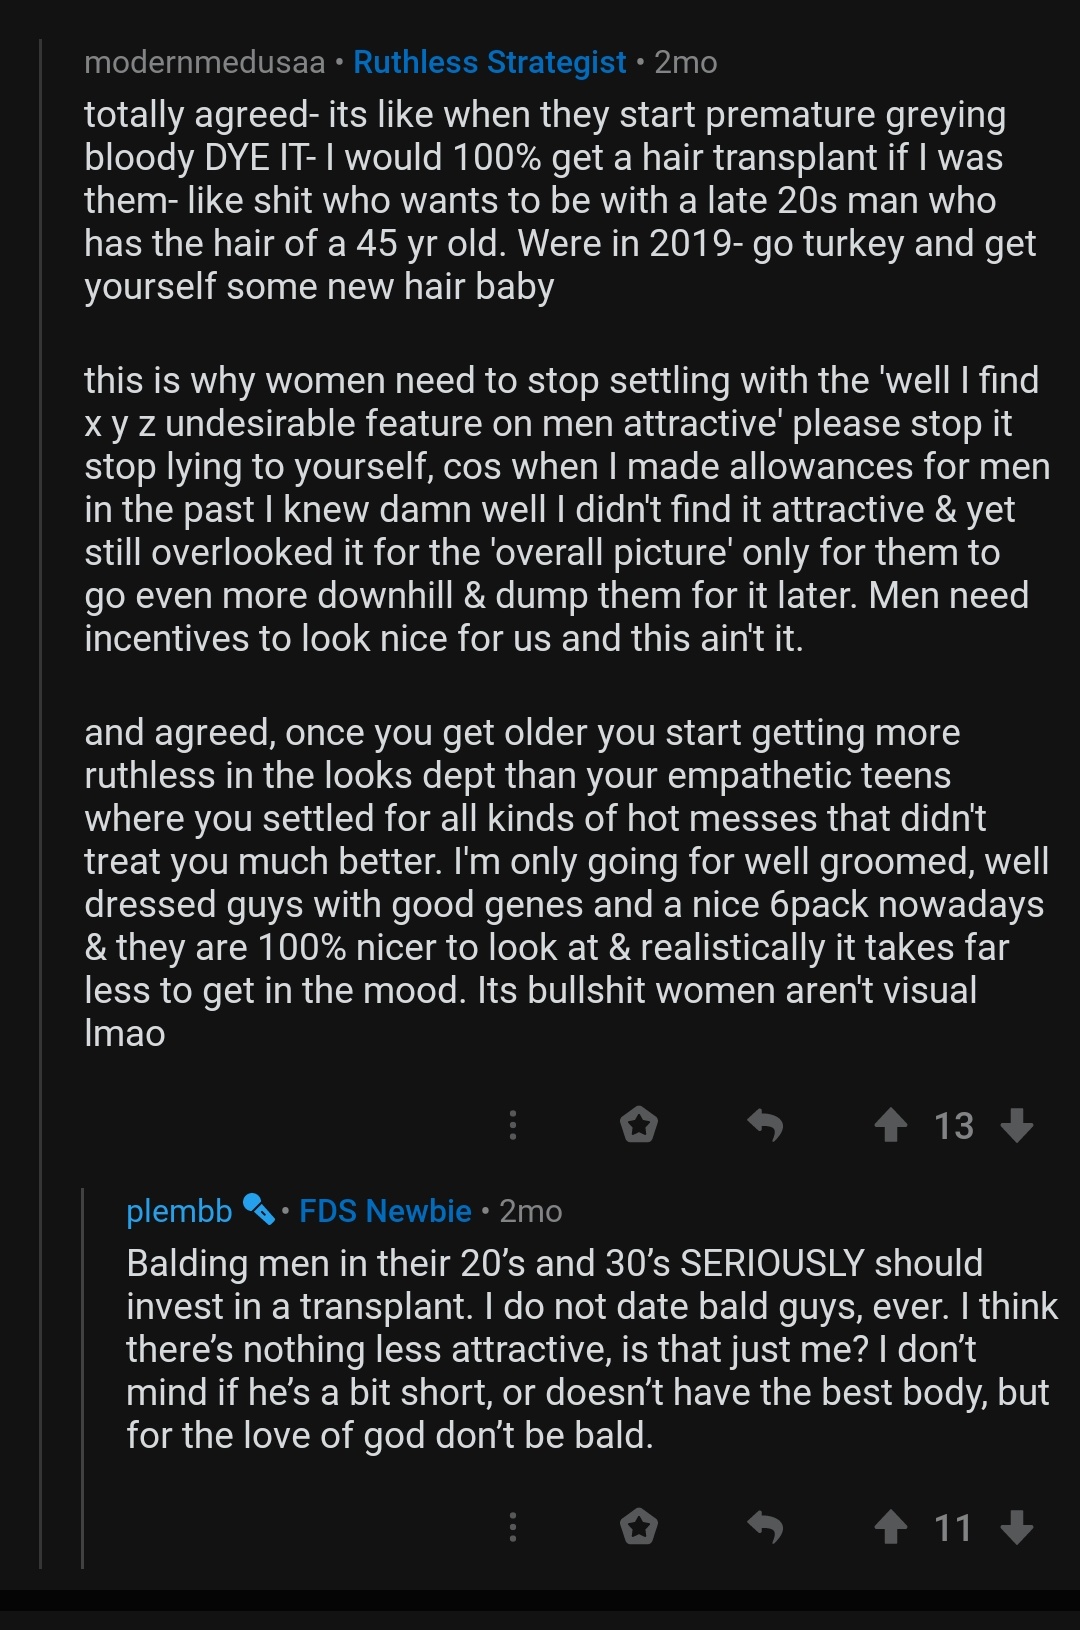Give award to plembb's reply

pos(638,1528)
